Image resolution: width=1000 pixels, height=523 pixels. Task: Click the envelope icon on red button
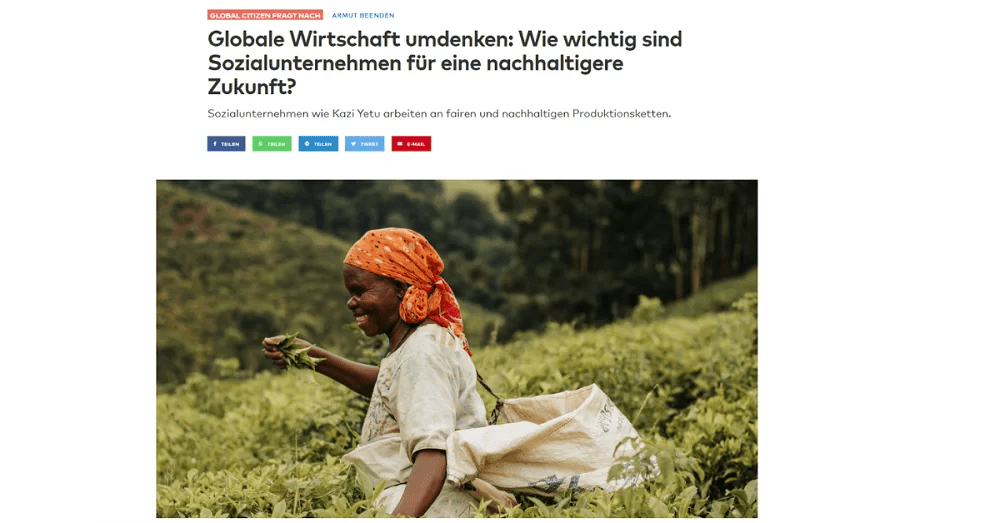point(400,144)
